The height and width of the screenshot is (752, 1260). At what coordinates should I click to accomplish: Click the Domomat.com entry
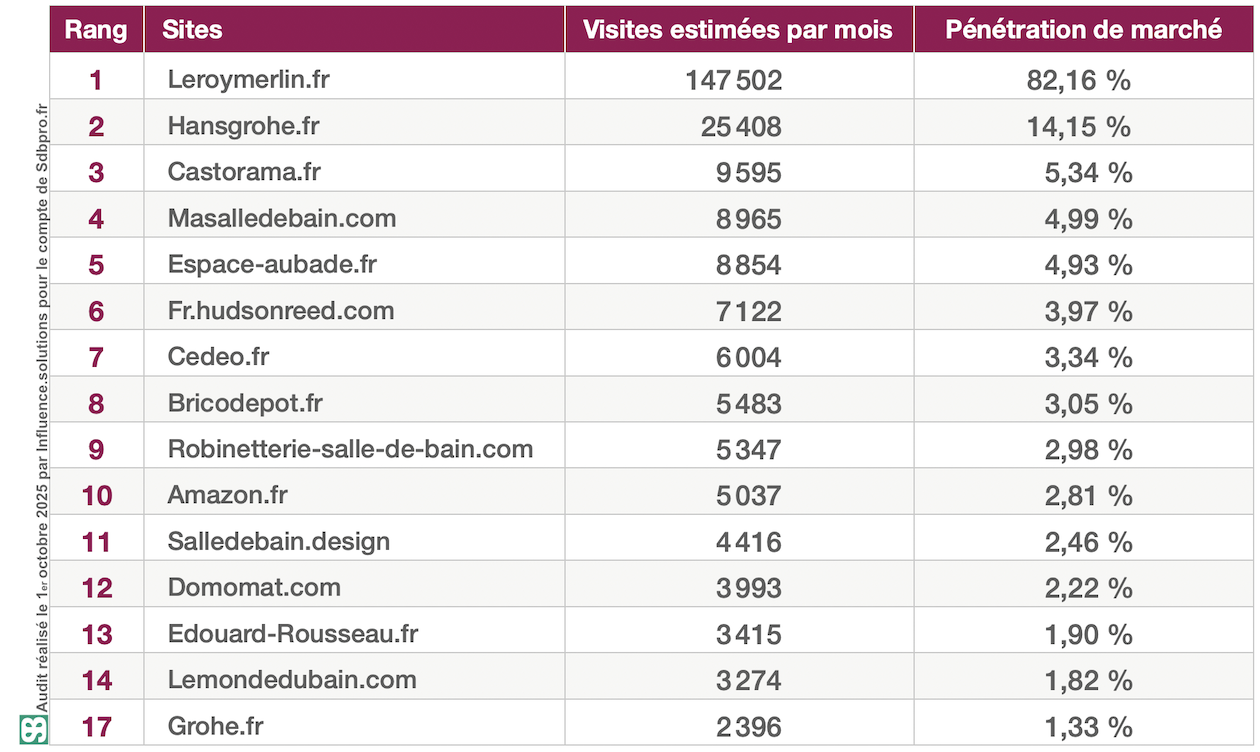[254, 588]
